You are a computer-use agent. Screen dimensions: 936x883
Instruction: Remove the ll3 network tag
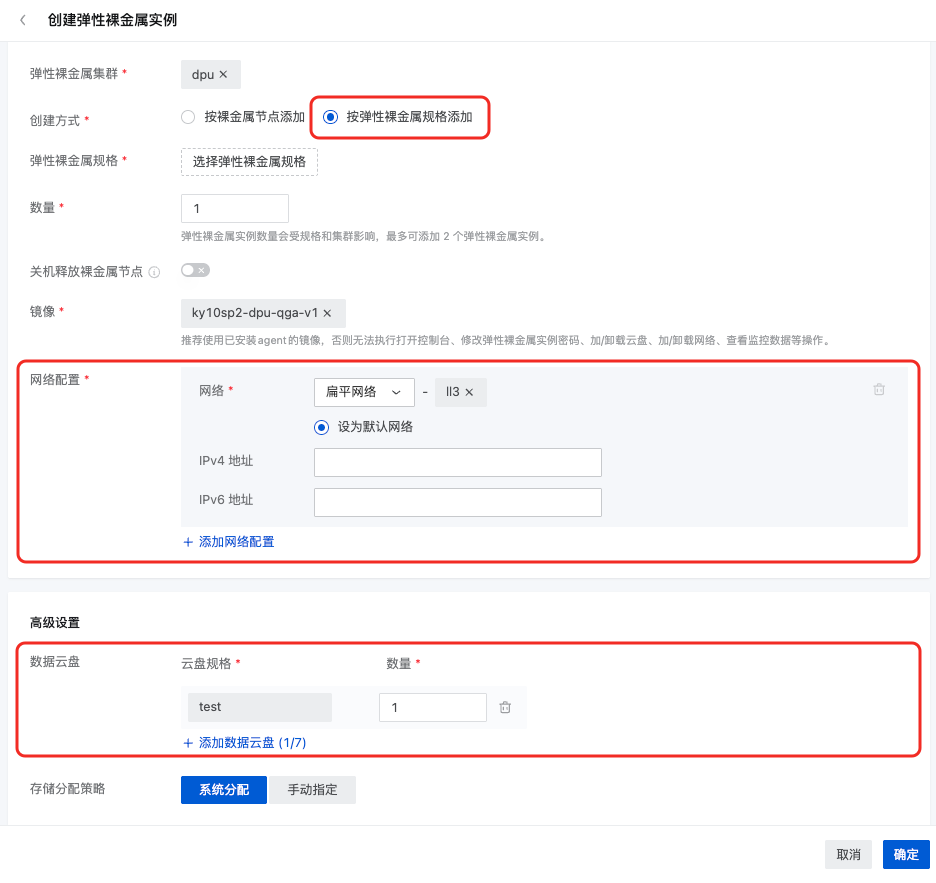[469, 392]
